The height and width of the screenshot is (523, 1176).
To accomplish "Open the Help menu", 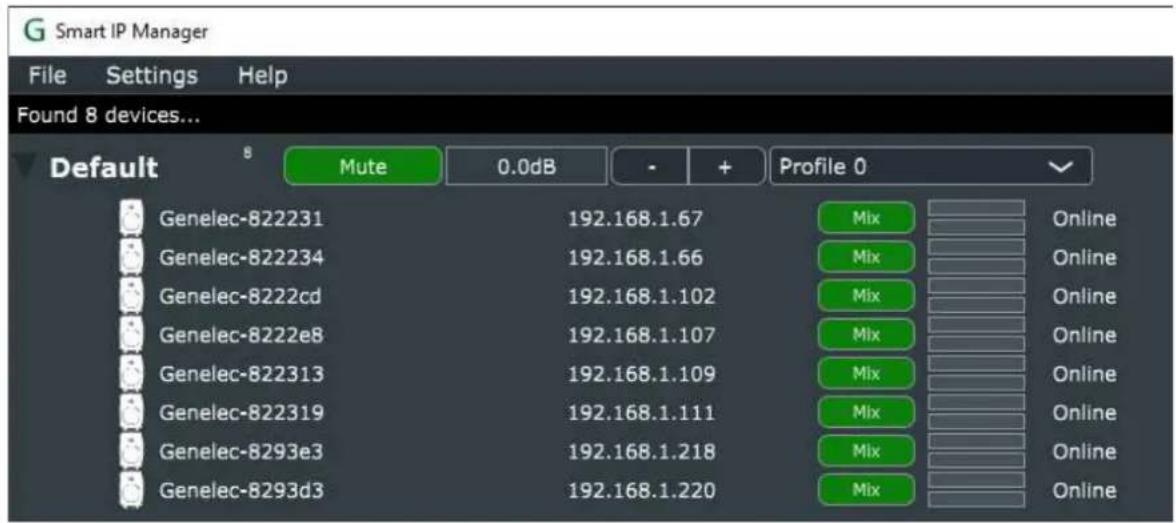I will 262,76.
